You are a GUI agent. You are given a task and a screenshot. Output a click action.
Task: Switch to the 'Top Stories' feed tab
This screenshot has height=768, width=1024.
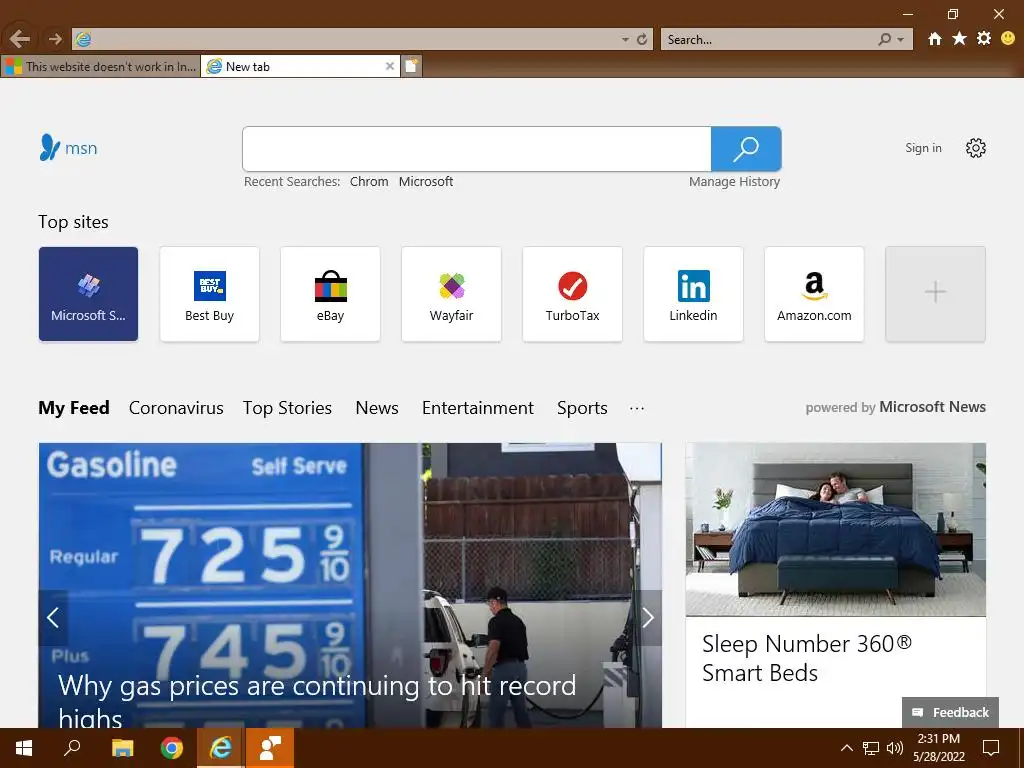(287, 408)
